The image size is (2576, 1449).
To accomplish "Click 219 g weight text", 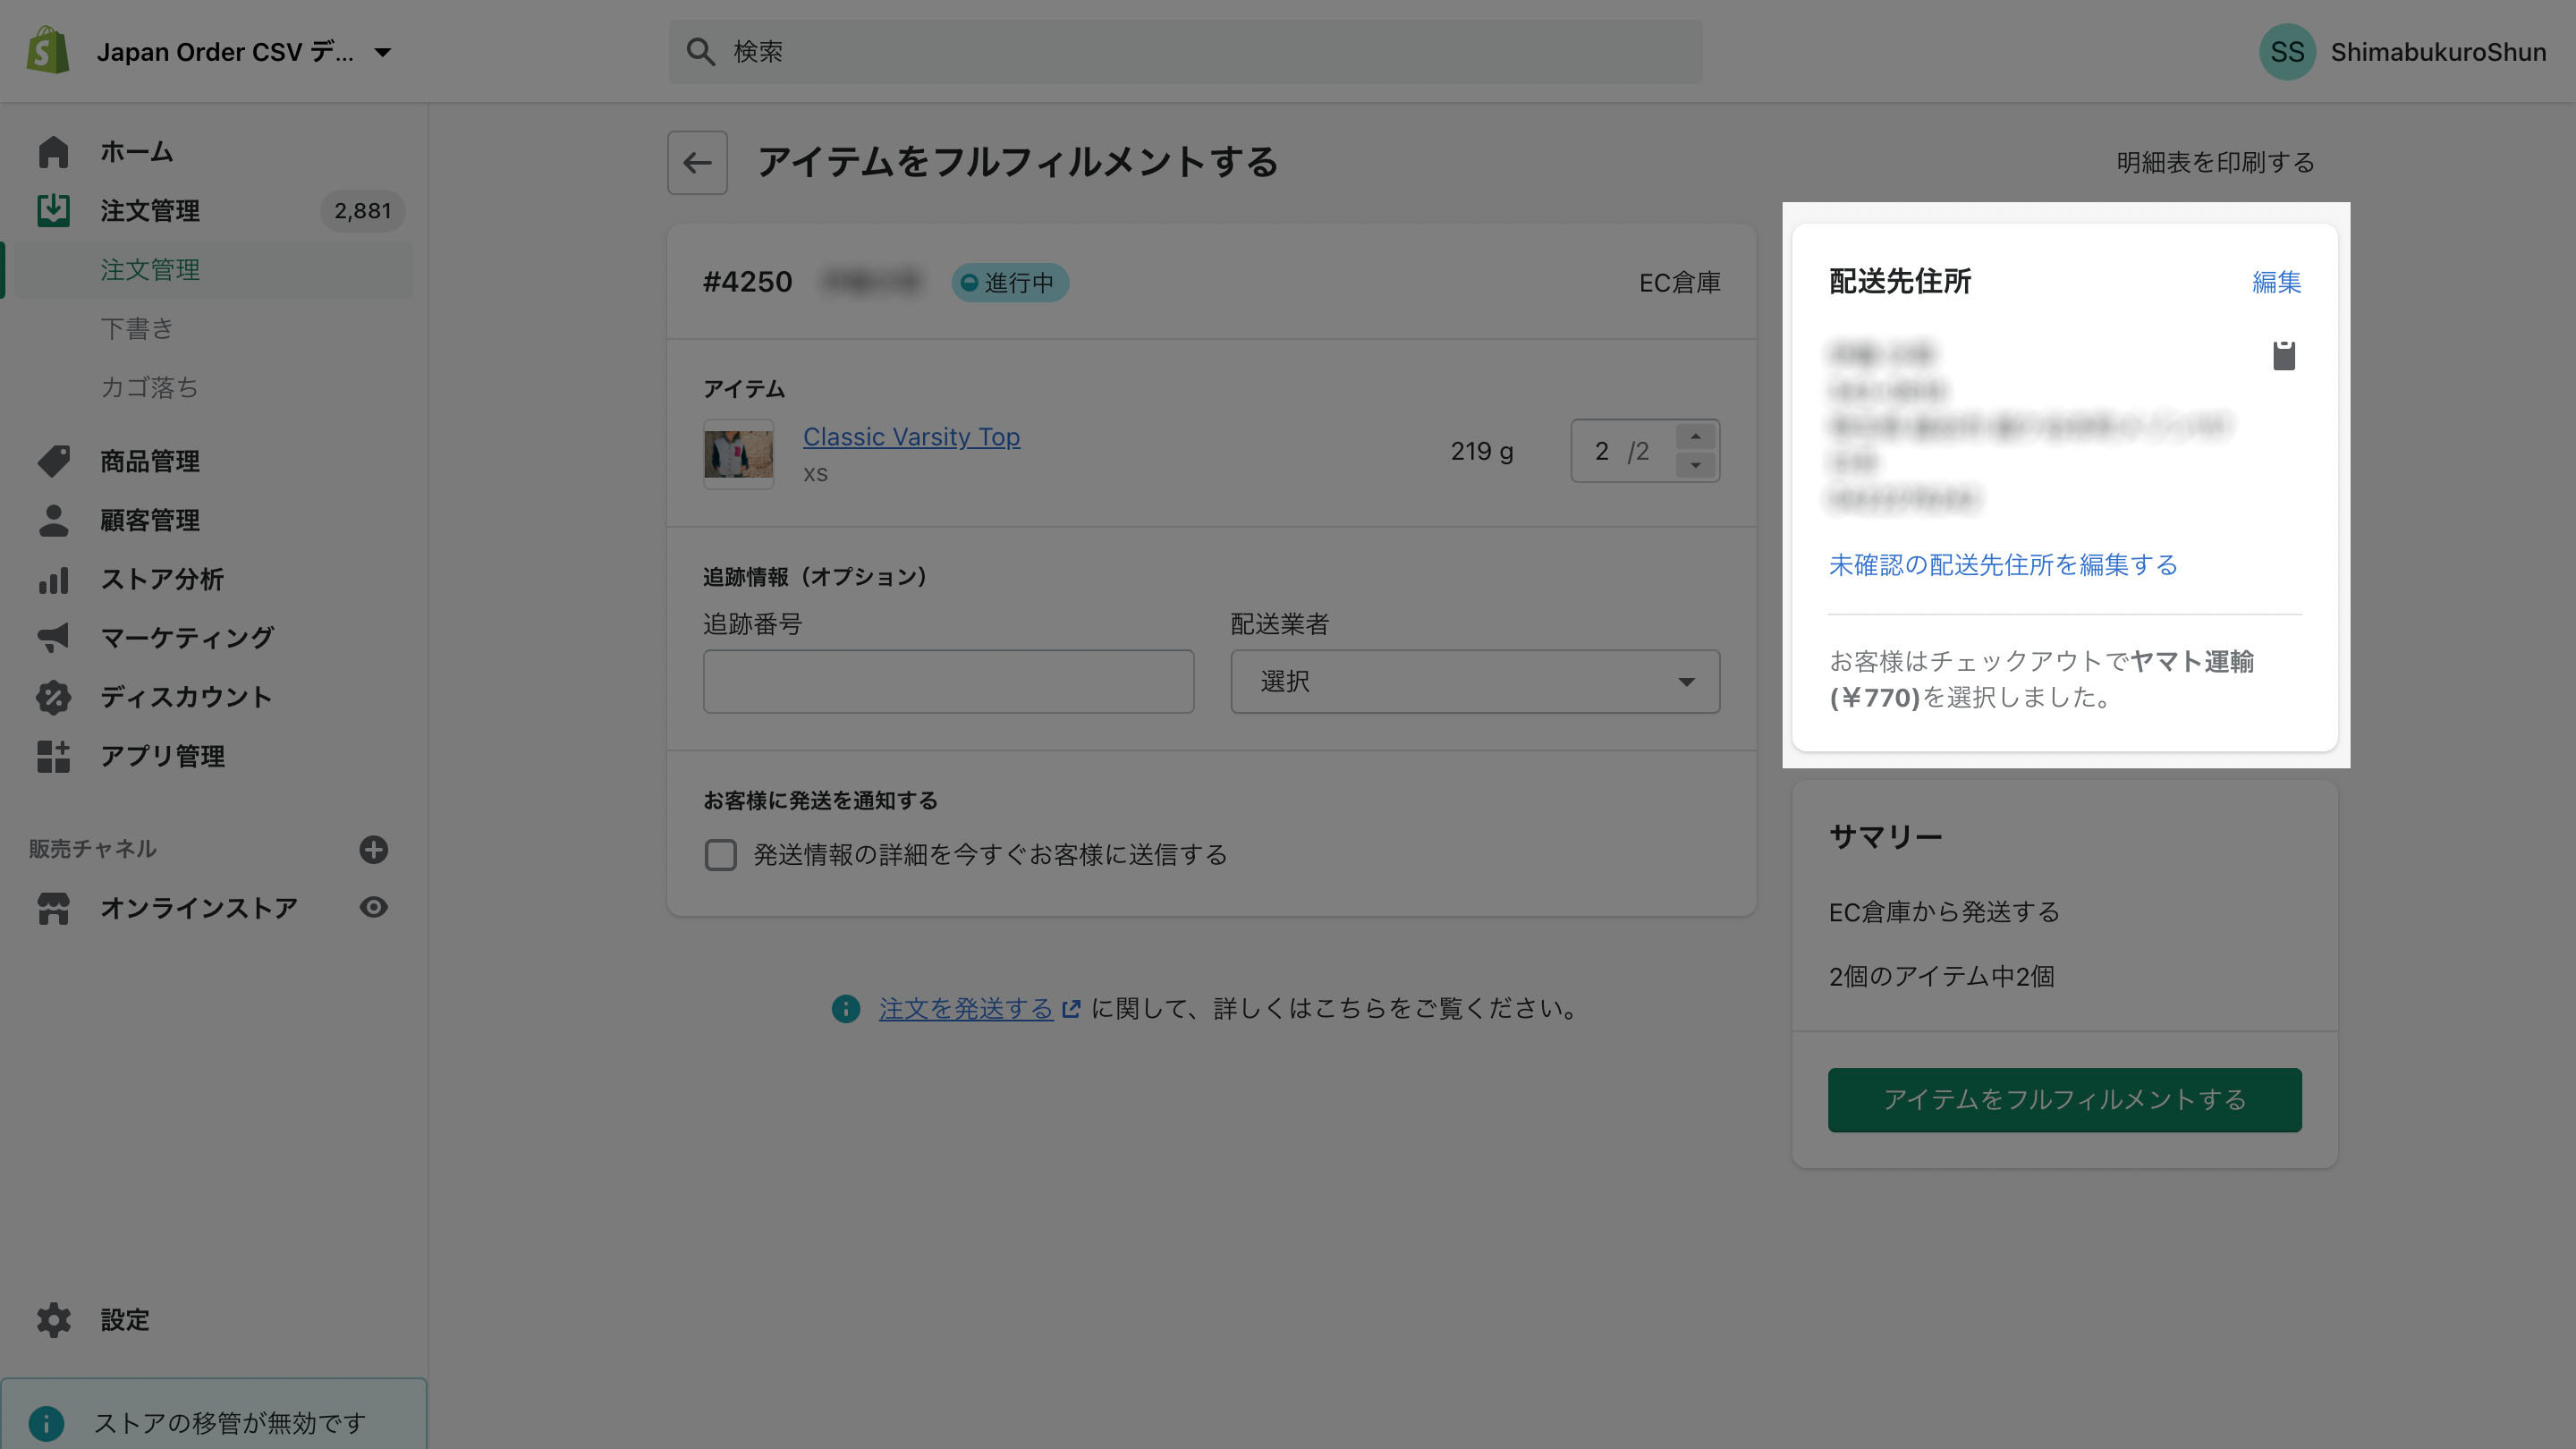I will point(1481,451).
